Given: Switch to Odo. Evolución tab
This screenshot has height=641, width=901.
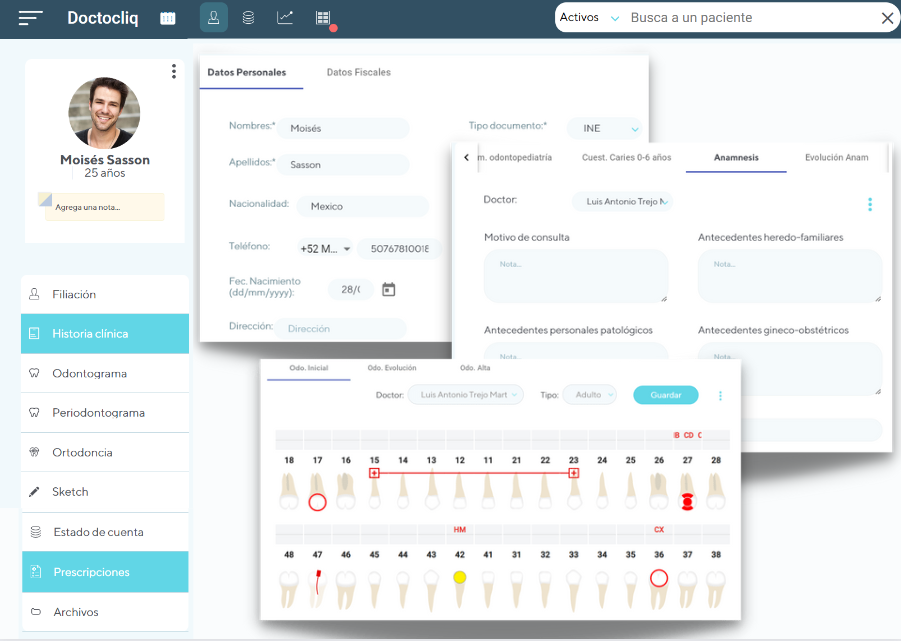Looking at the screenshot, I should point(392,369).
